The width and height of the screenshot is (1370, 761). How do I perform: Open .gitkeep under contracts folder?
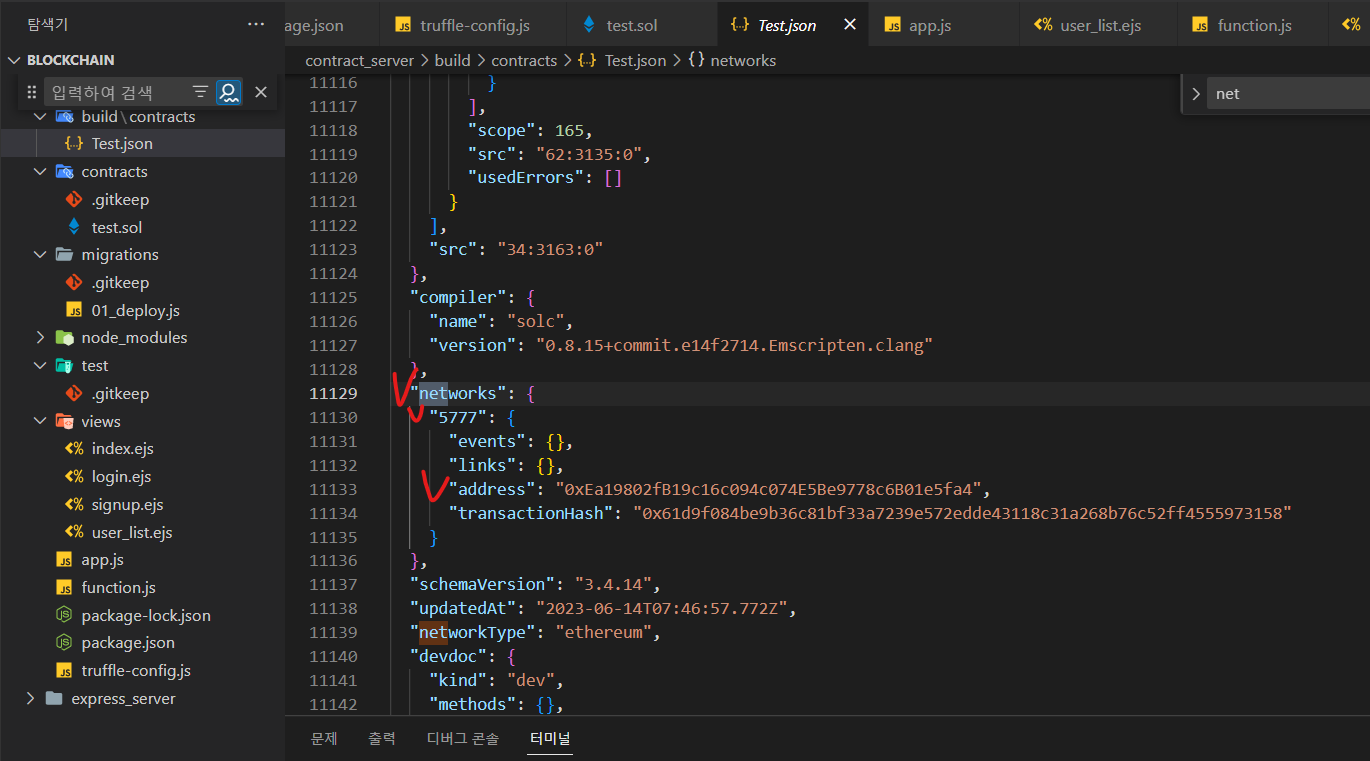[x=120, y=200]
